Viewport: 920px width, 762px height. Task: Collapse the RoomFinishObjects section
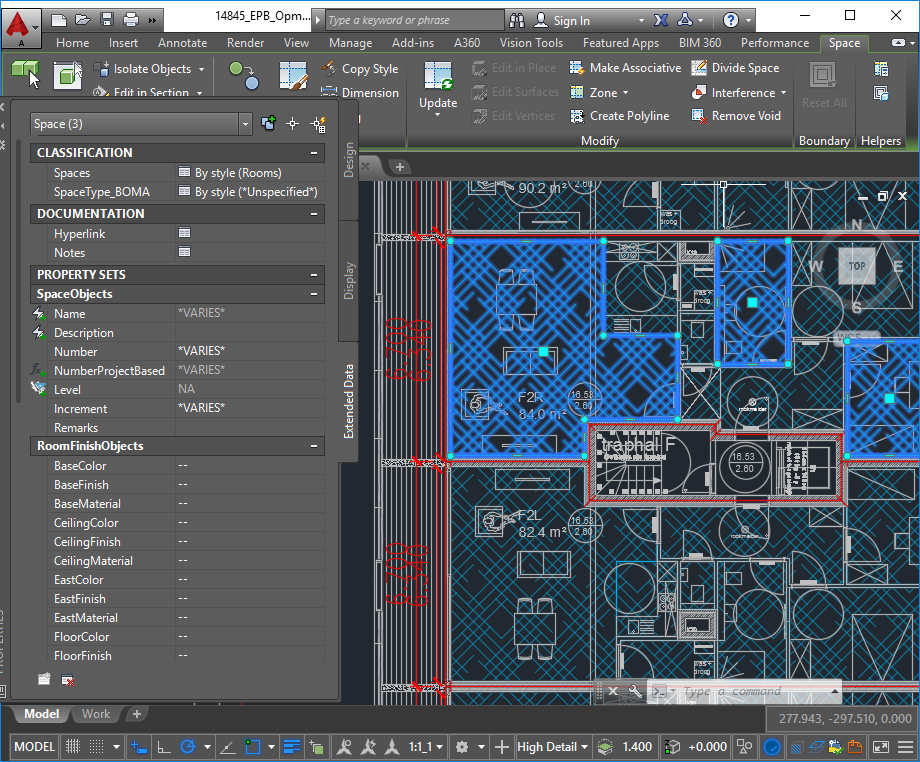(x=316, y=446)
